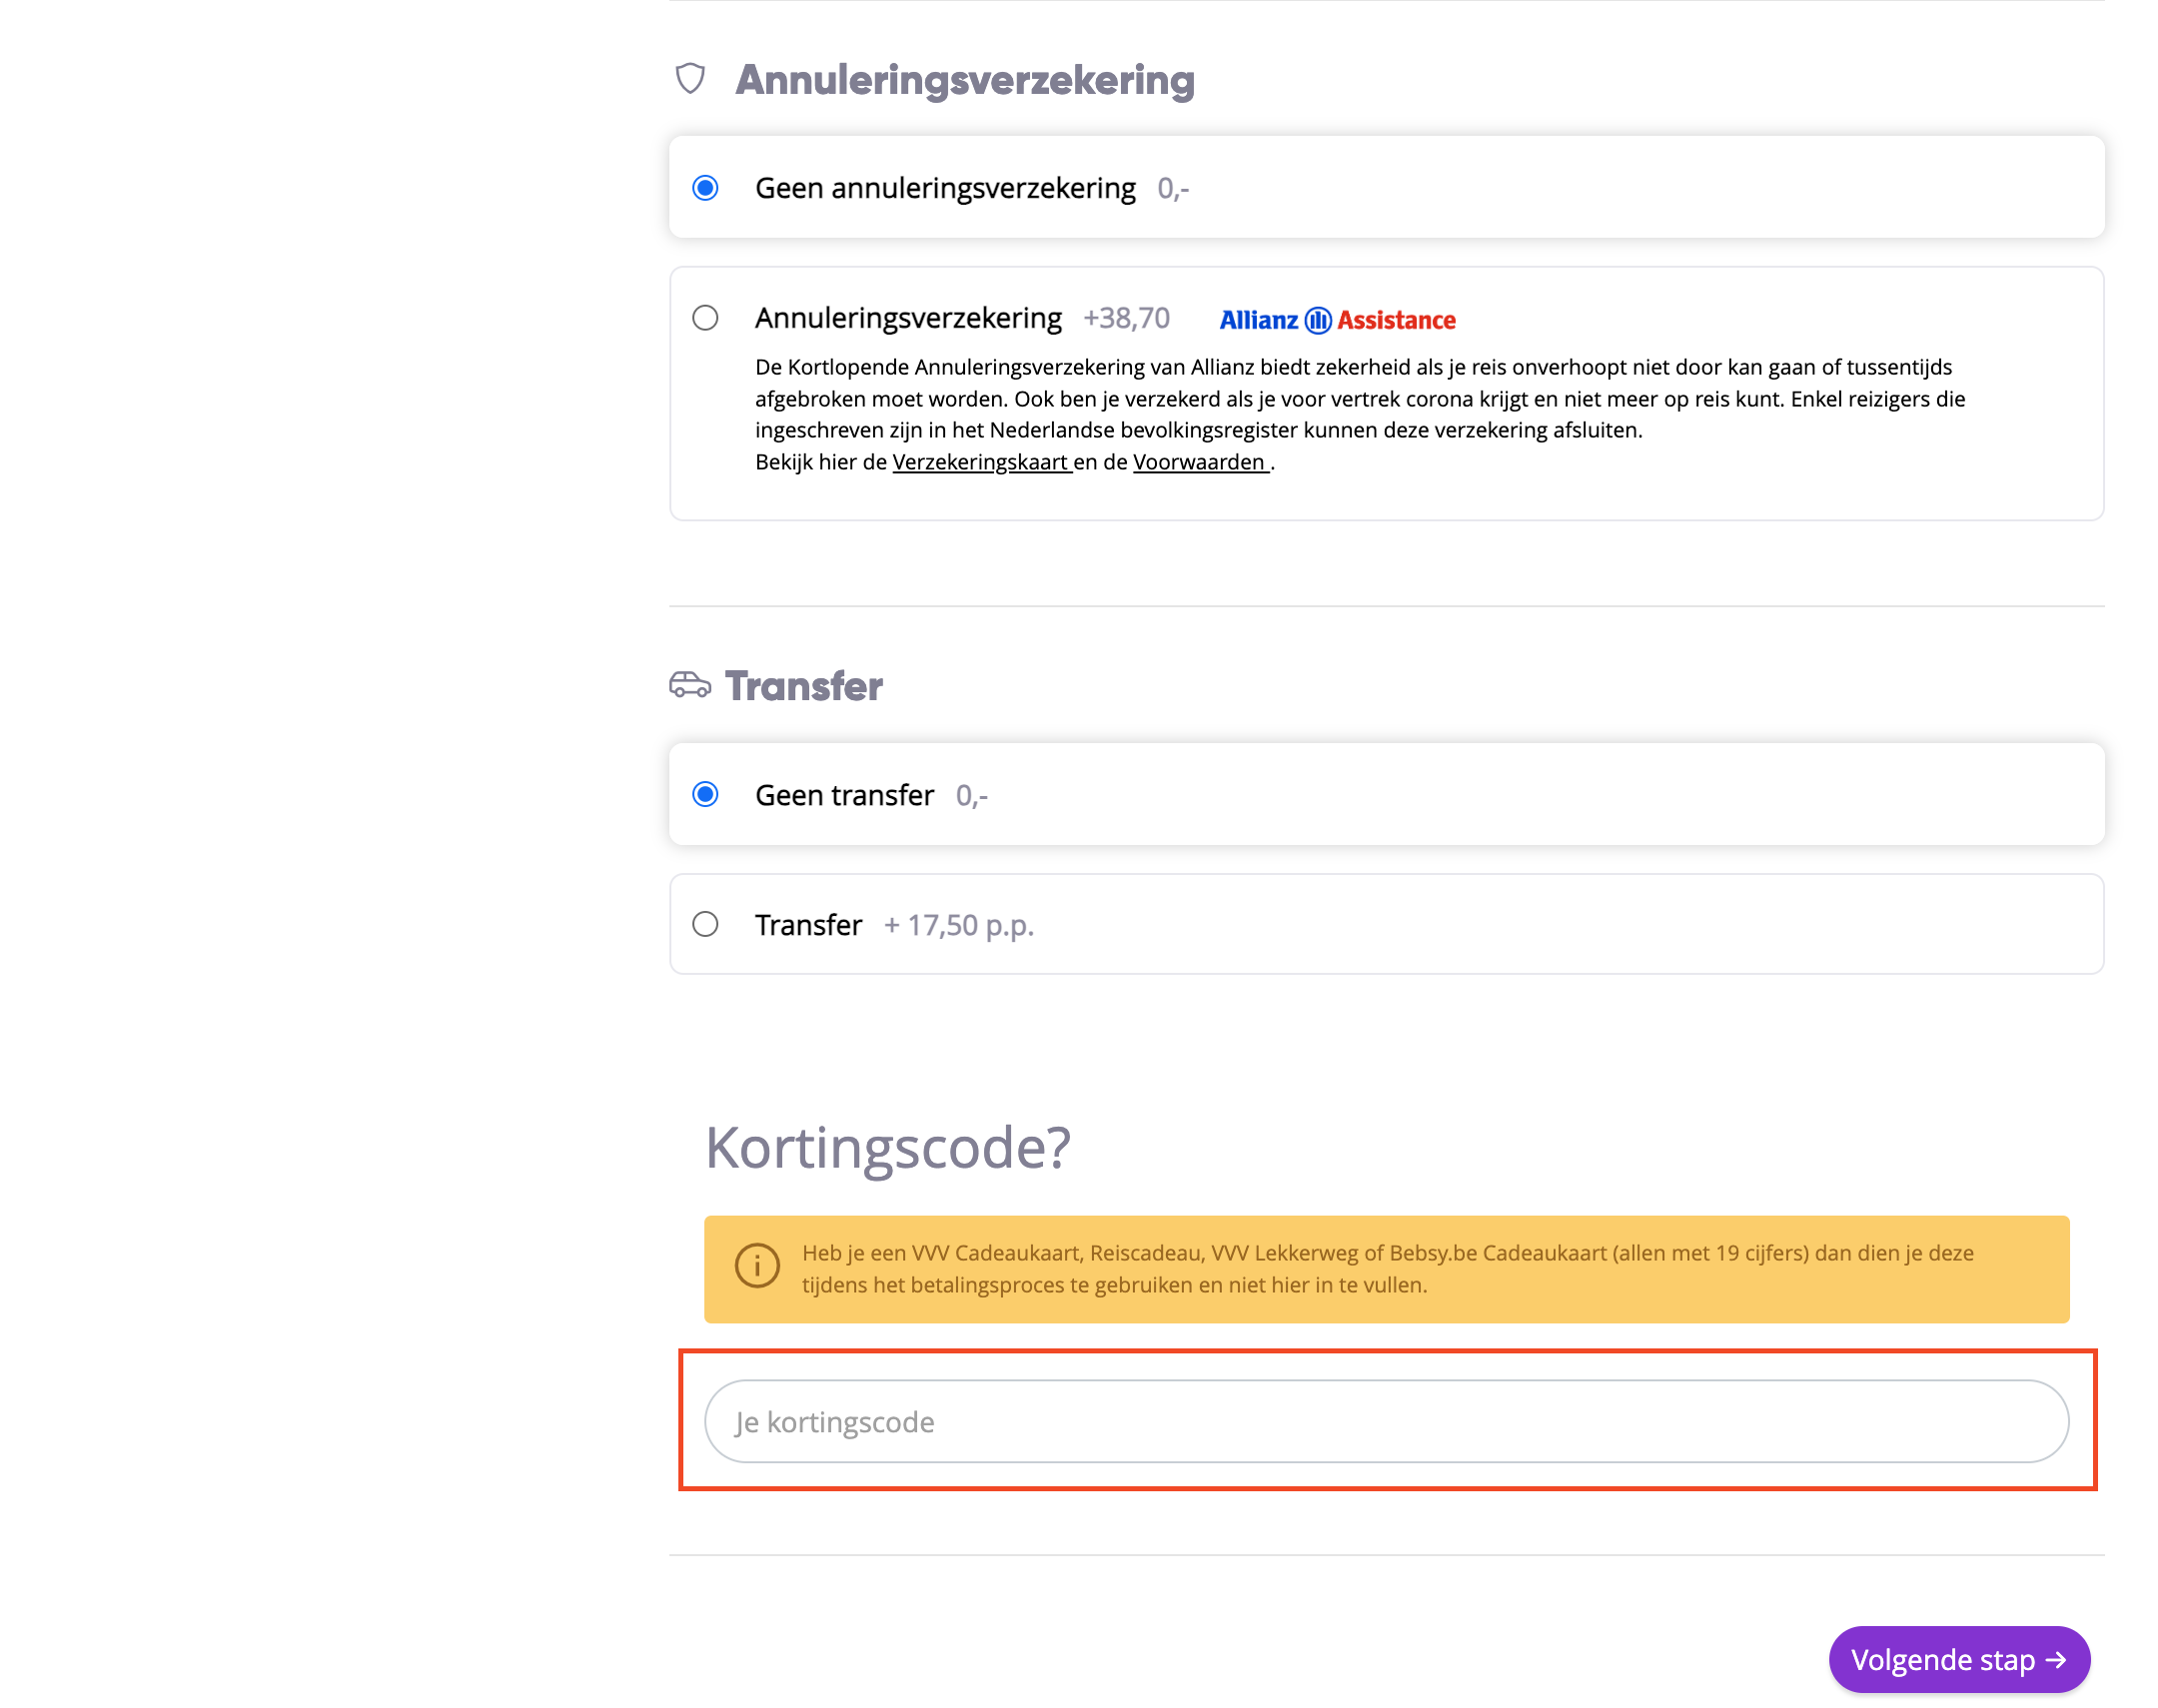Click the Transfer section heading
This screenshot has width=2158, height=1708.
[x=804, y=686]
